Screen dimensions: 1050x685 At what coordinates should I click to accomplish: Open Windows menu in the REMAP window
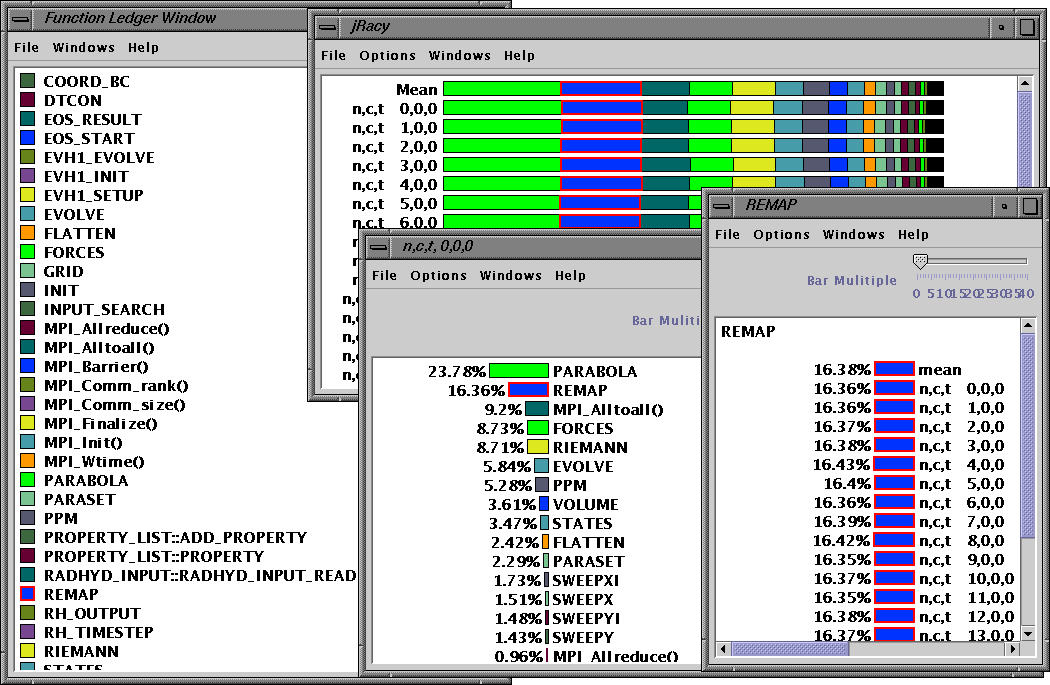pos(854,234)
